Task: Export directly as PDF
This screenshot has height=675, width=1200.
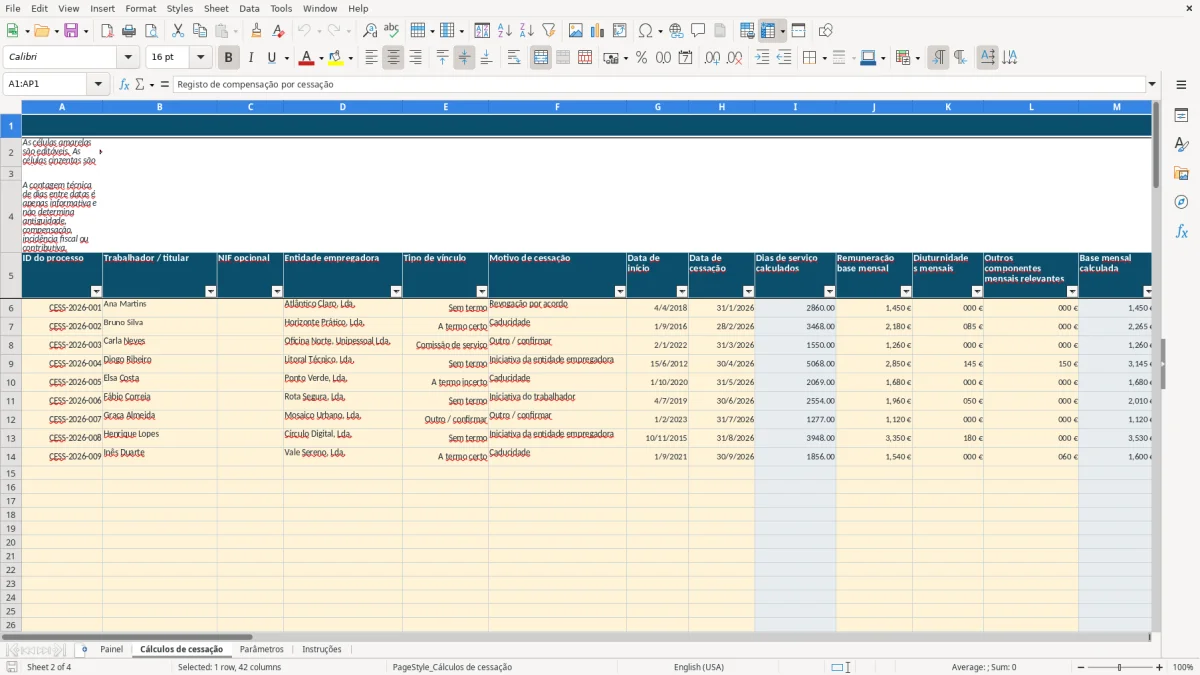Action: point(107,31)
